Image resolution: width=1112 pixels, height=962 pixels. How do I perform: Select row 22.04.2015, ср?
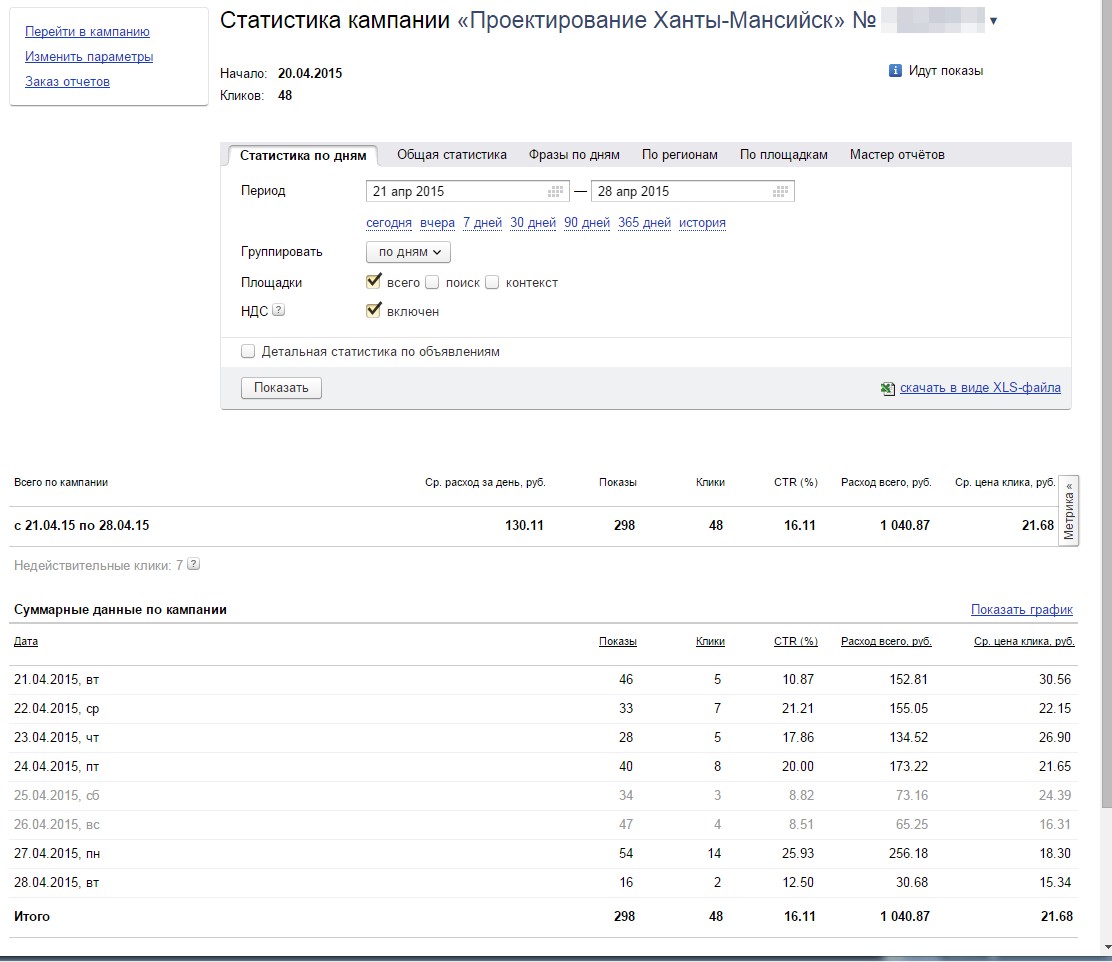(x=543, y=709)
